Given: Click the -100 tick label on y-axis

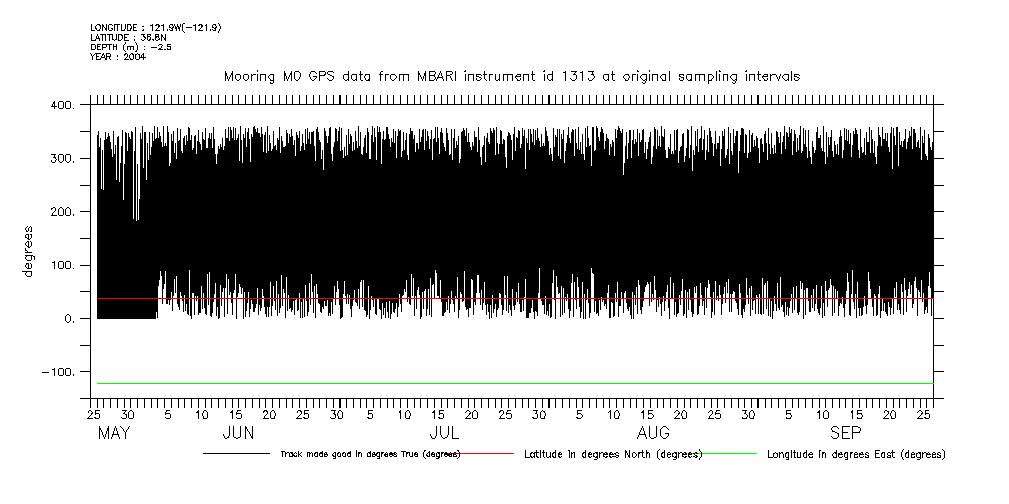Looking at the screenshot, I should point(58,372).
